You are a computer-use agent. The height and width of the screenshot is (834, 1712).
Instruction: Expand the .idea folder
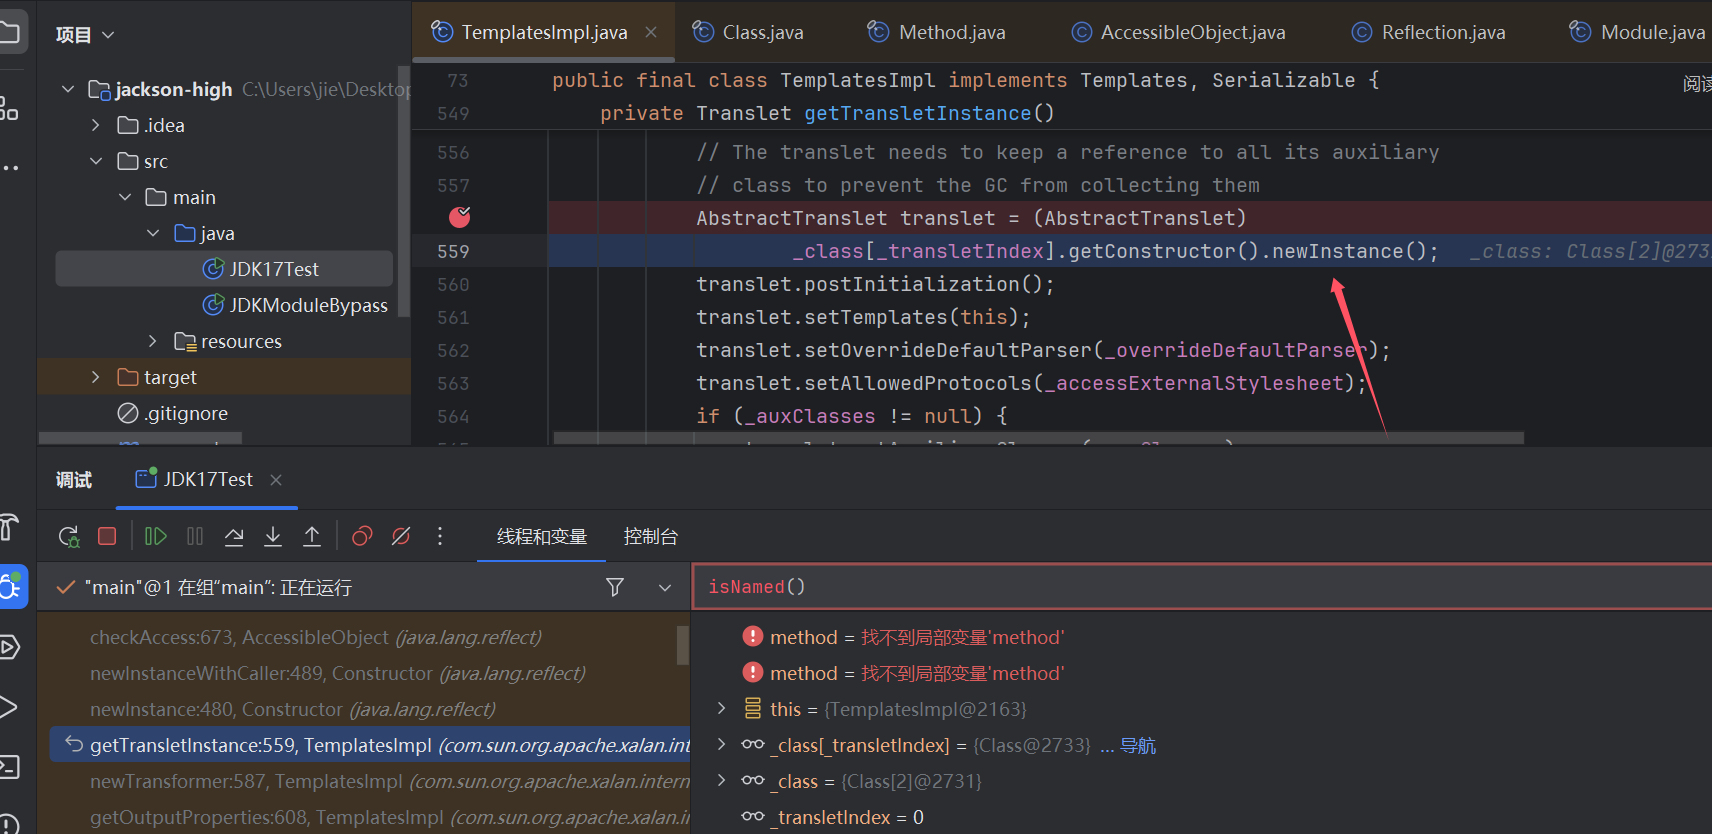(x=96, y=125)
